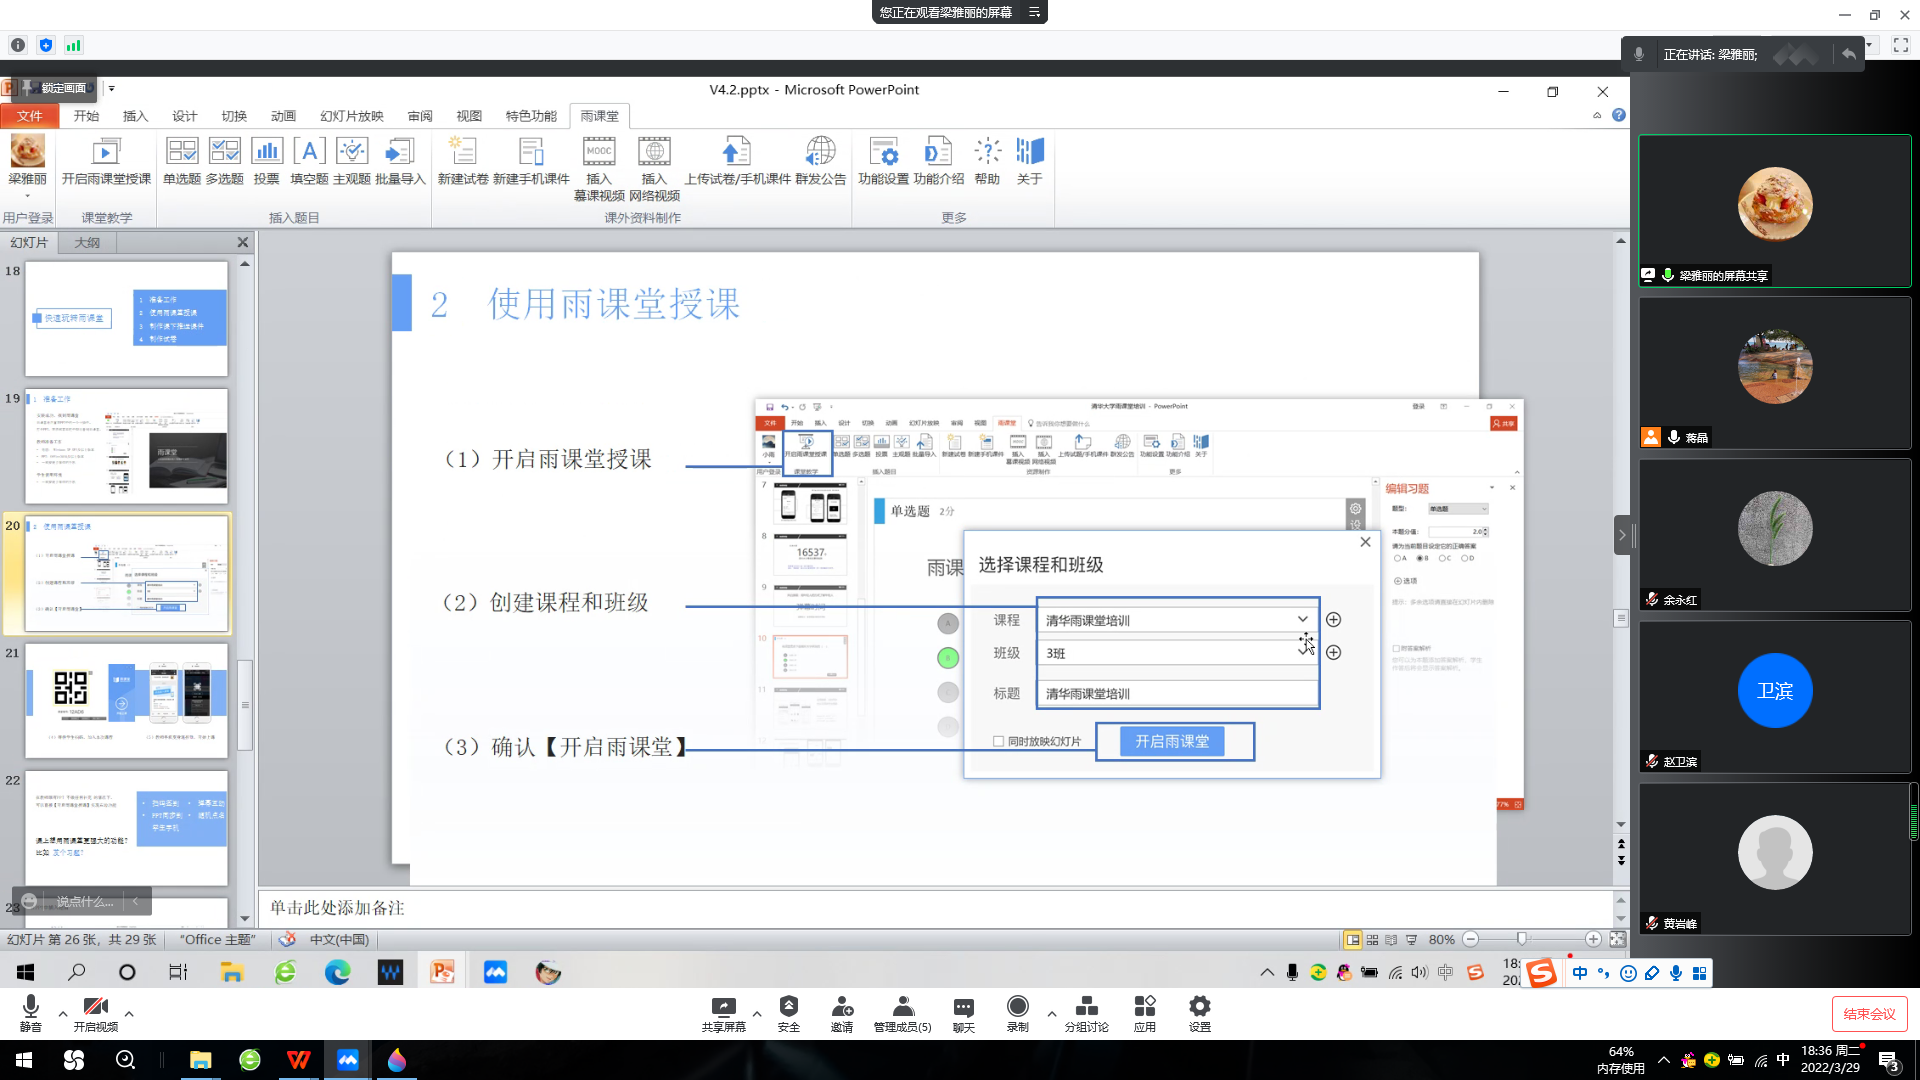
Task: Click zoom out minus button
Action: 1470,939
